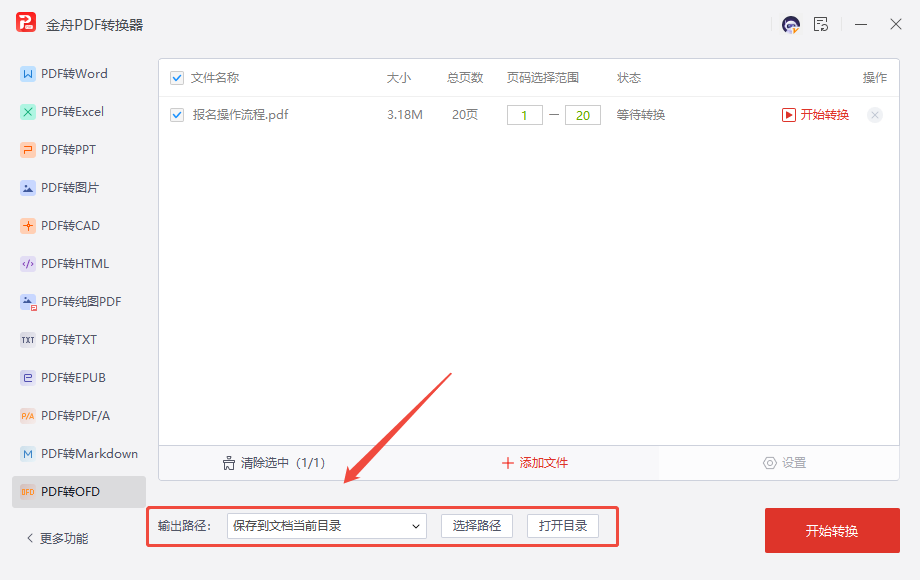The image size is (920, 580).
Task: Click the 大小 column header
Action: [x=399, y=78]
